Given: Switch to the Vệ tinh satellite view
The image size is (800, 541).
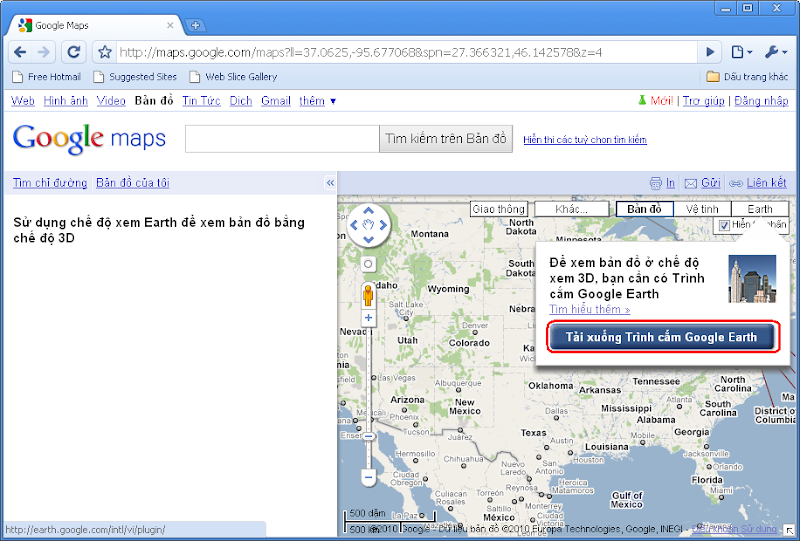Looking at the screenshot, I should pyautogui.click(x=702, y=209).
